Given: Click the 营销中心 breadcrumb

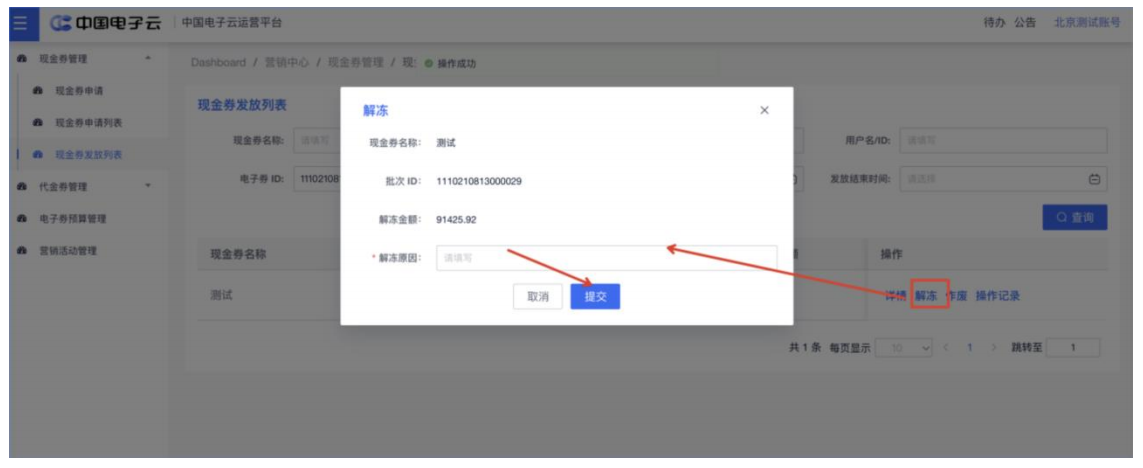Looking at the screenshot, I should click(286, 63).
